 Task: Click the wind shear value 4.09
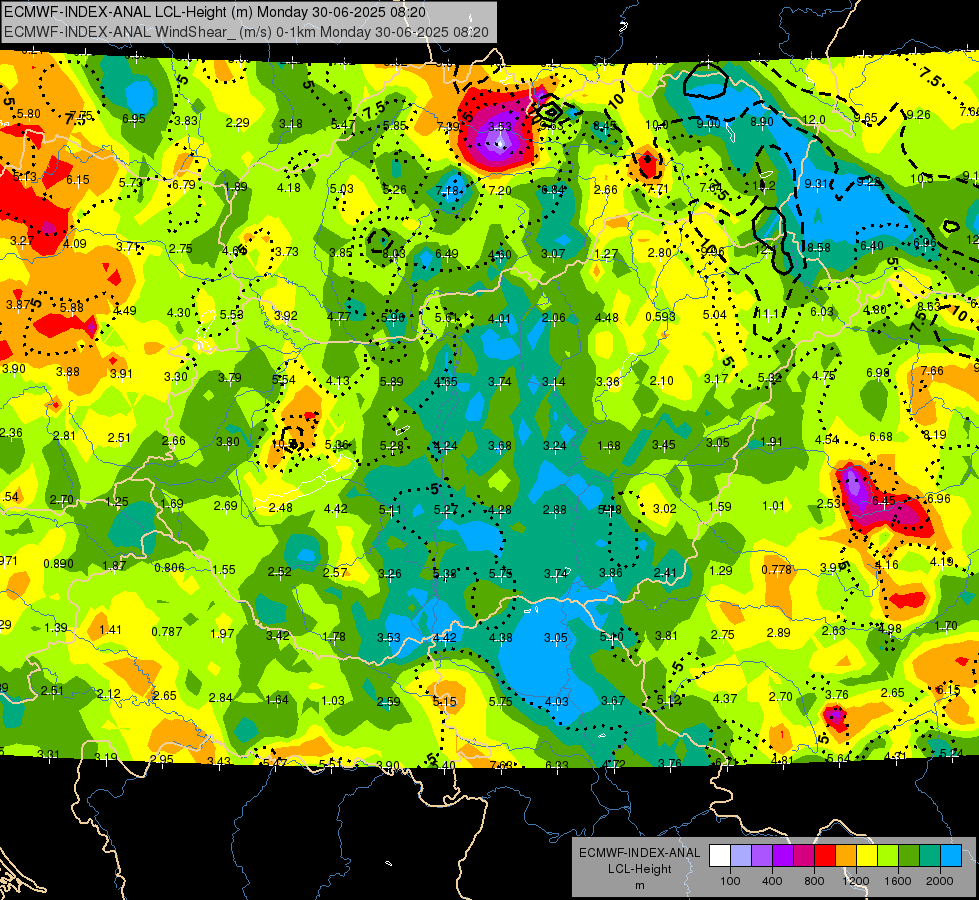tap(75, 244)
